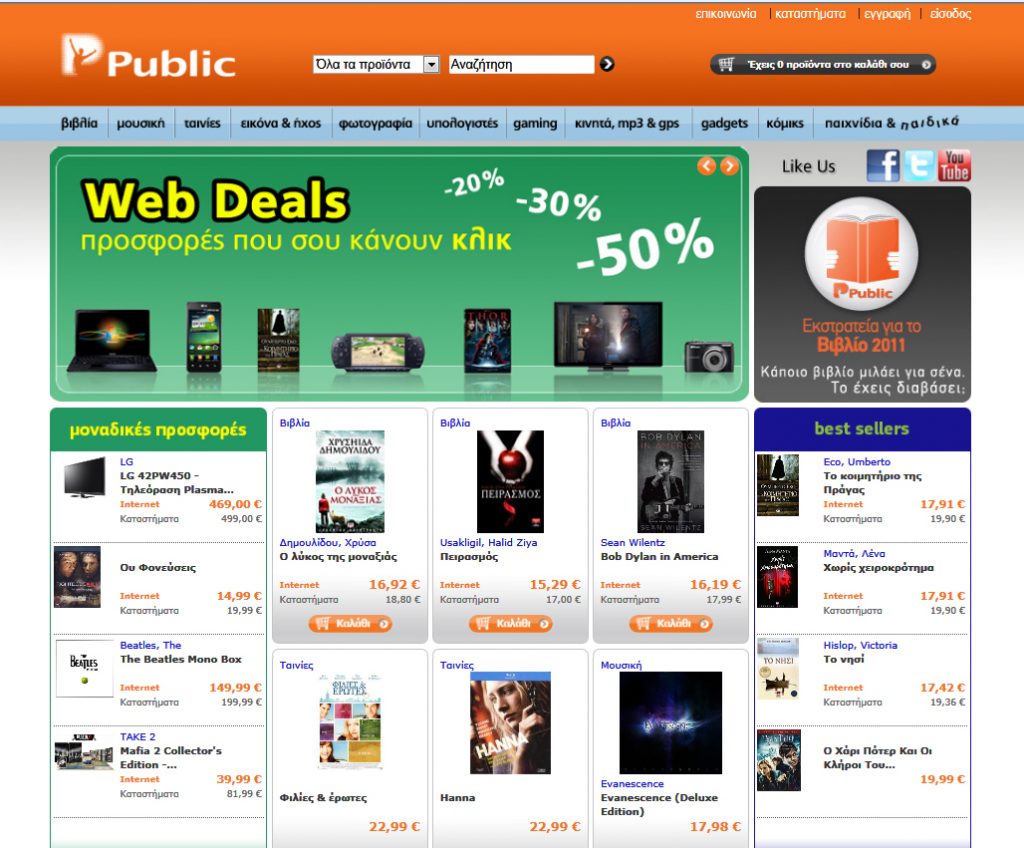The height and width of the screenshot is (848, 1024).
Task: Expand the cart summary arrow
Action: tap(926, 65)
